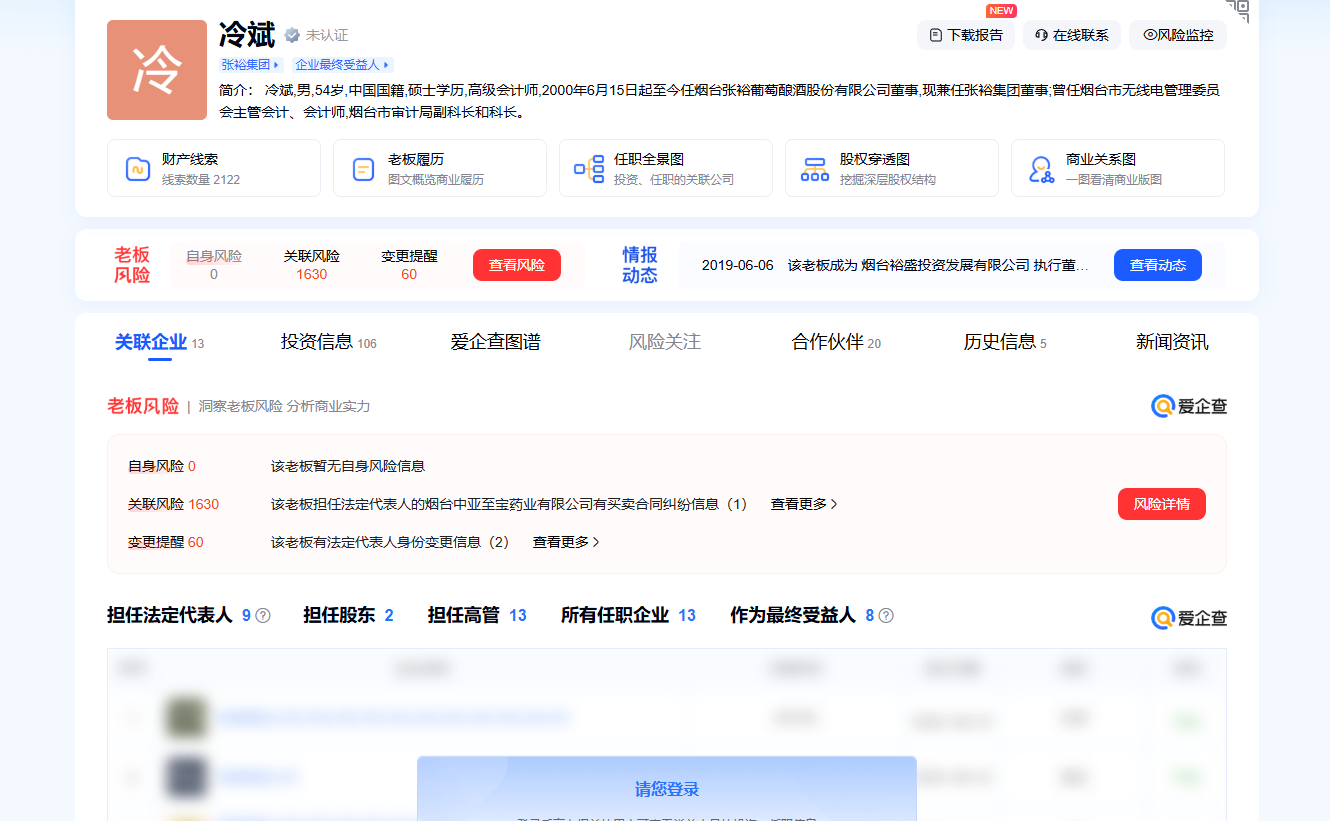The height and width of the screenshot is (821, 1330).
Task: Open the 企业最终受益人 tag
Action: pos(342,64)
